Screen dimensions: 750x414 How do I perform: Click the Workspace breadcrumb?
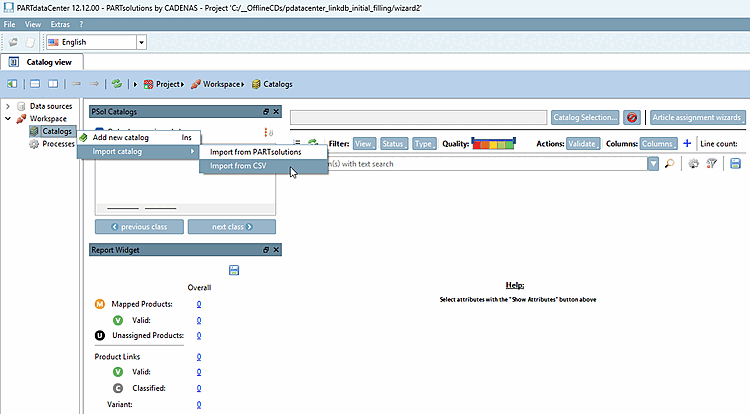218,84
